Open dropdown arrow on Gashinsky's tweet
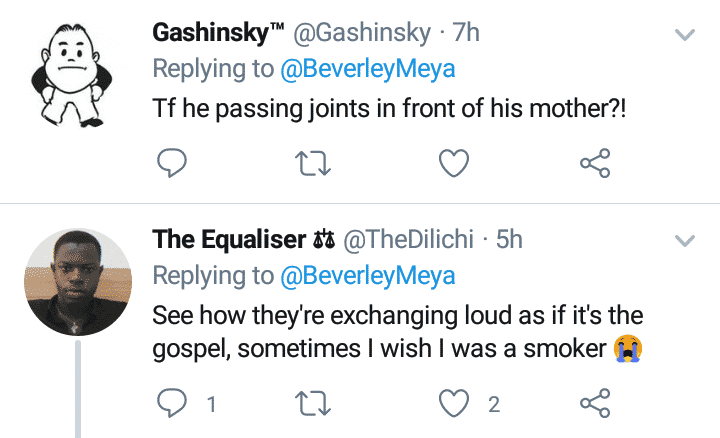This screenshot has width=720, height=438. (685, 35)
